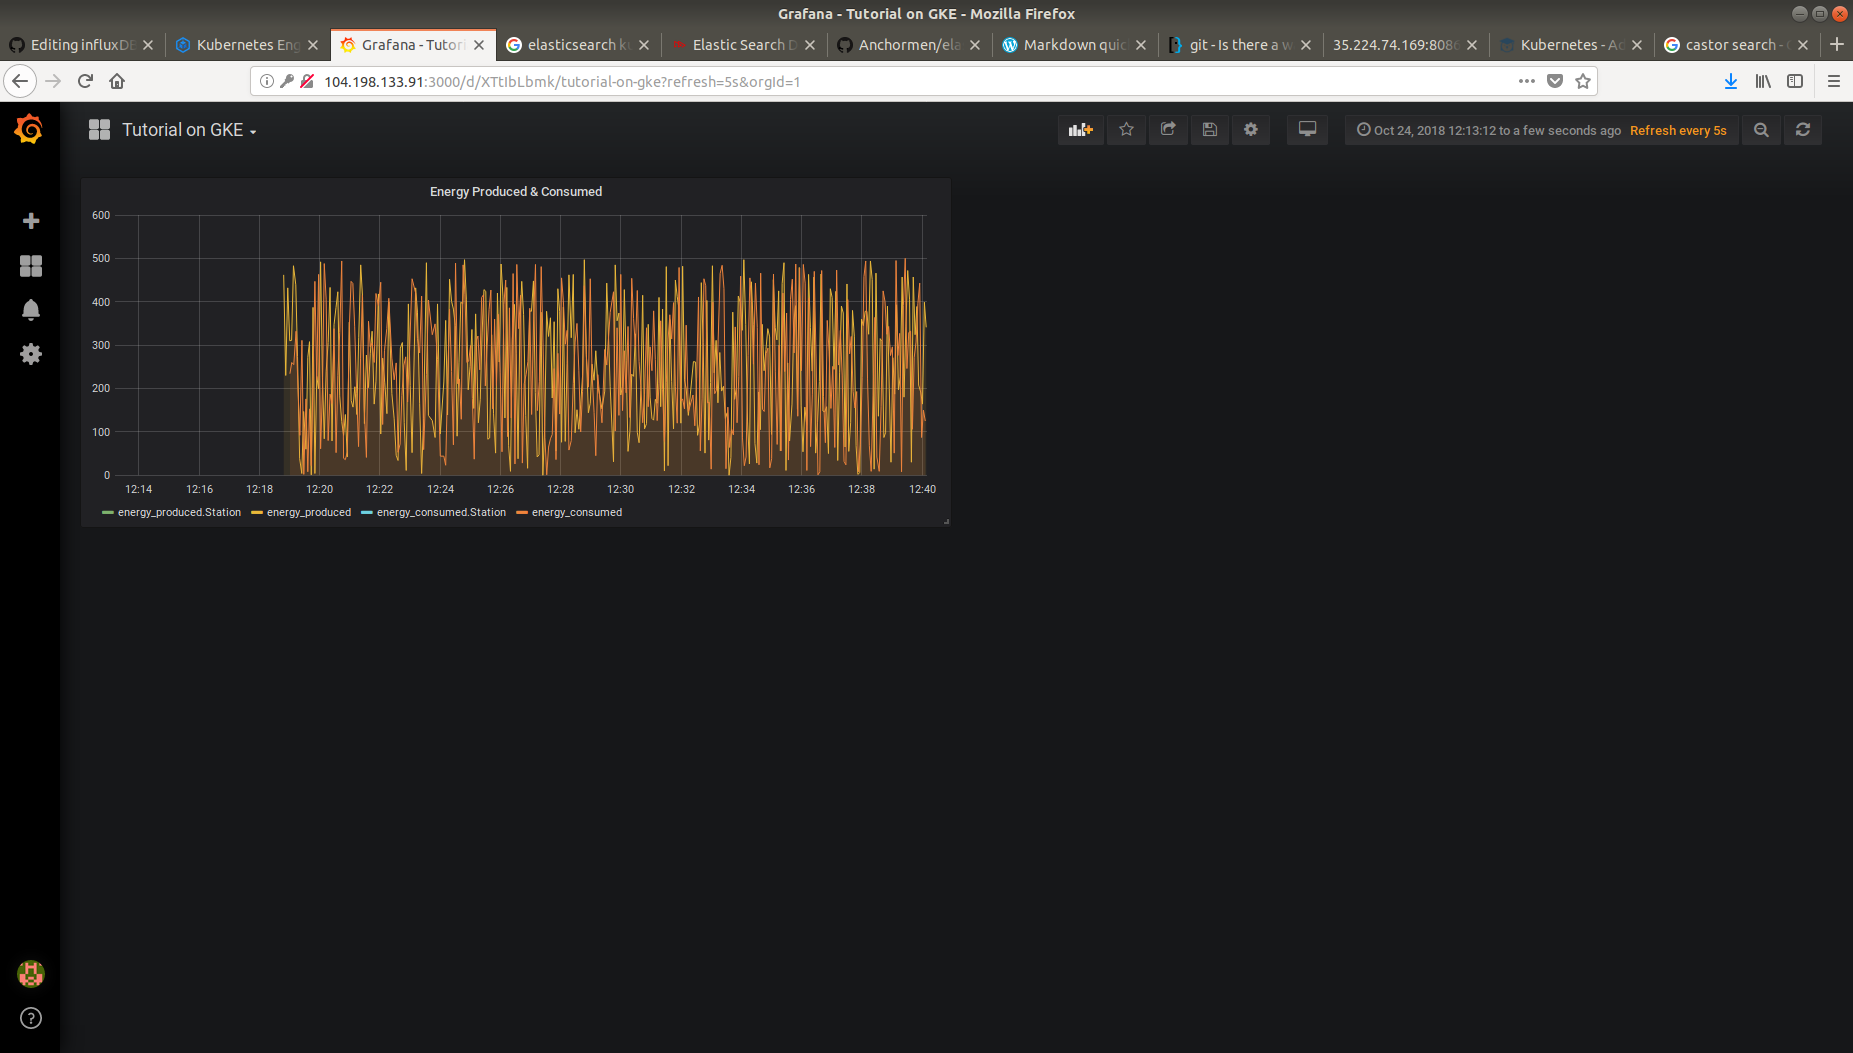
Task: Add a new panel to dashboard
Action: point(1081,130)
